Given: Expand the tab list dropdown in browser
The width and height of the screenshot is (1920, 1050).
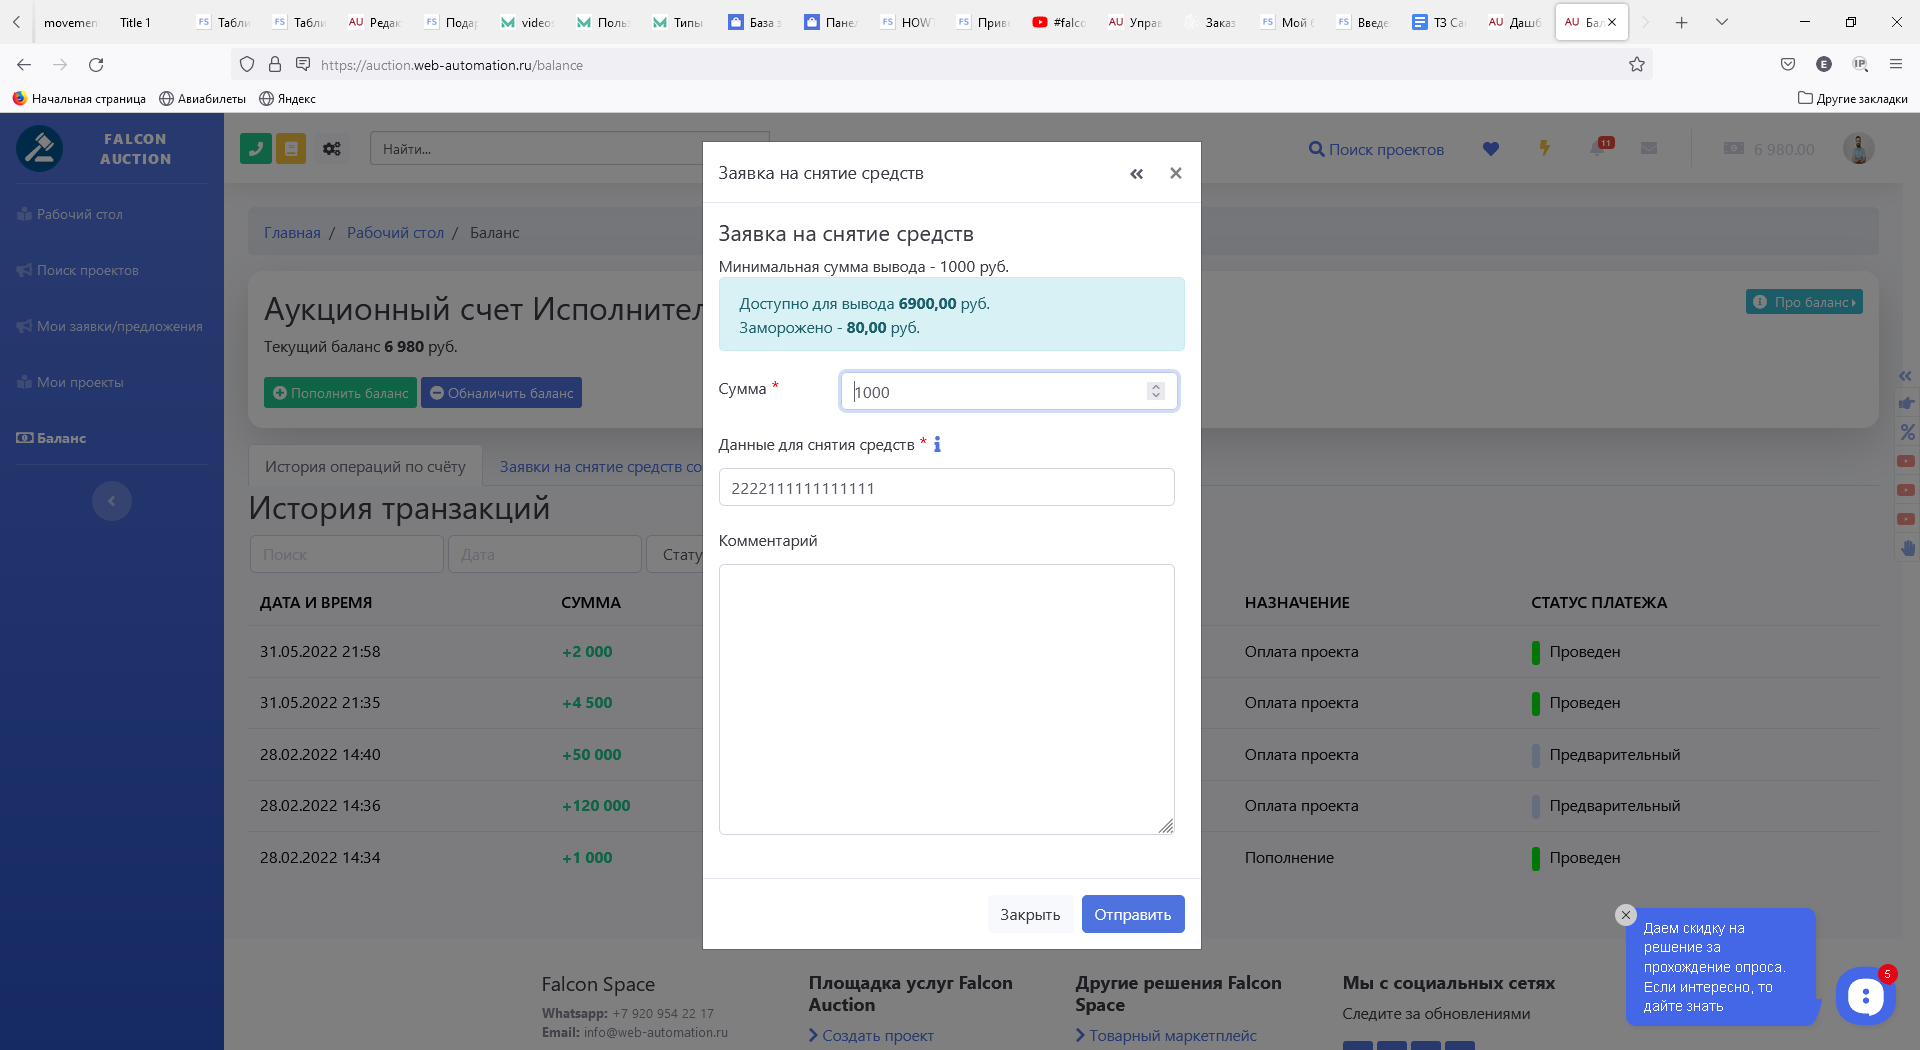Looking at the screenshot, I should [1722, 22].
